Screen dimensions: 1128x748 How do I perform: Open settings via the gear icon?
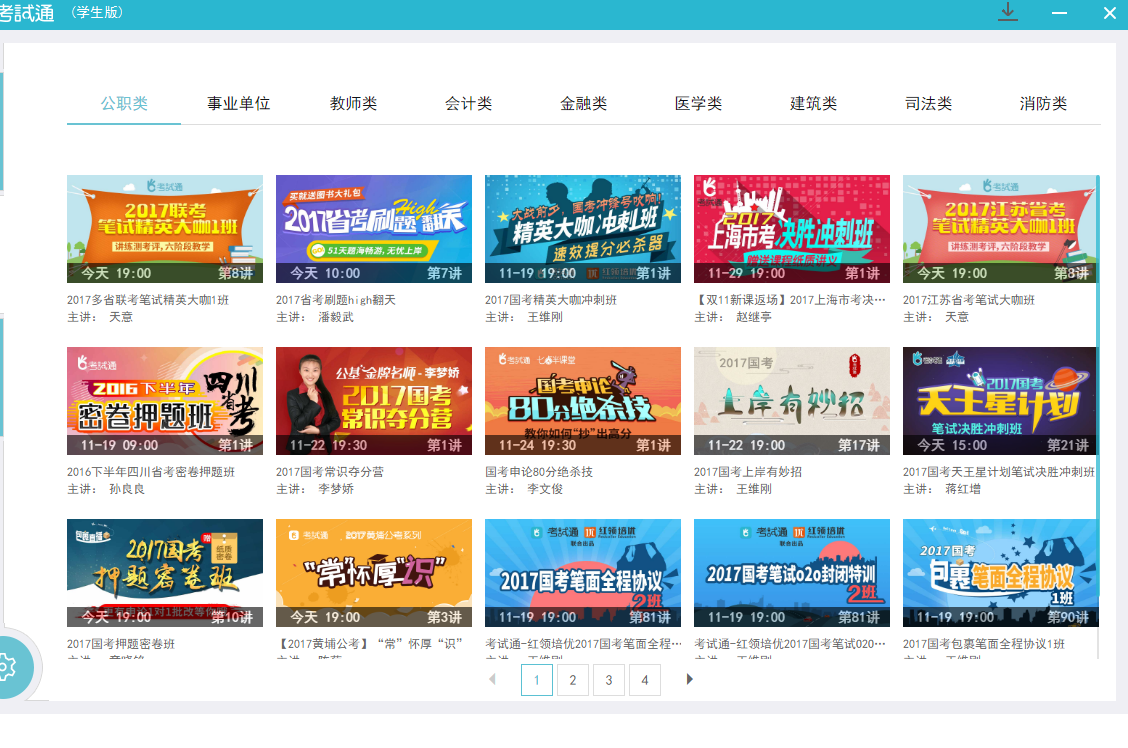(8, 666)
